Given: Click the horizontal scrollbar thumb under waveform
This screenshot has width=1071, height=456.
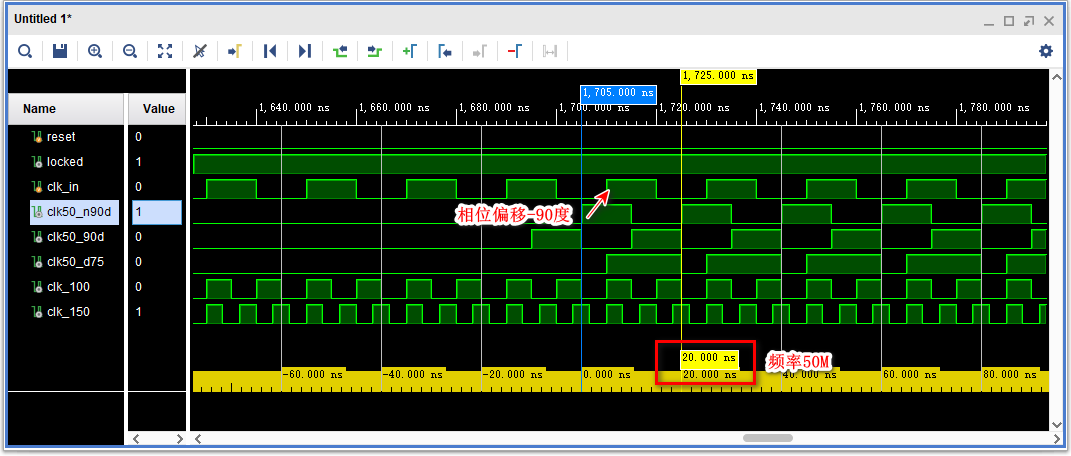Looking at the screenshot, I should click(767, 438).
